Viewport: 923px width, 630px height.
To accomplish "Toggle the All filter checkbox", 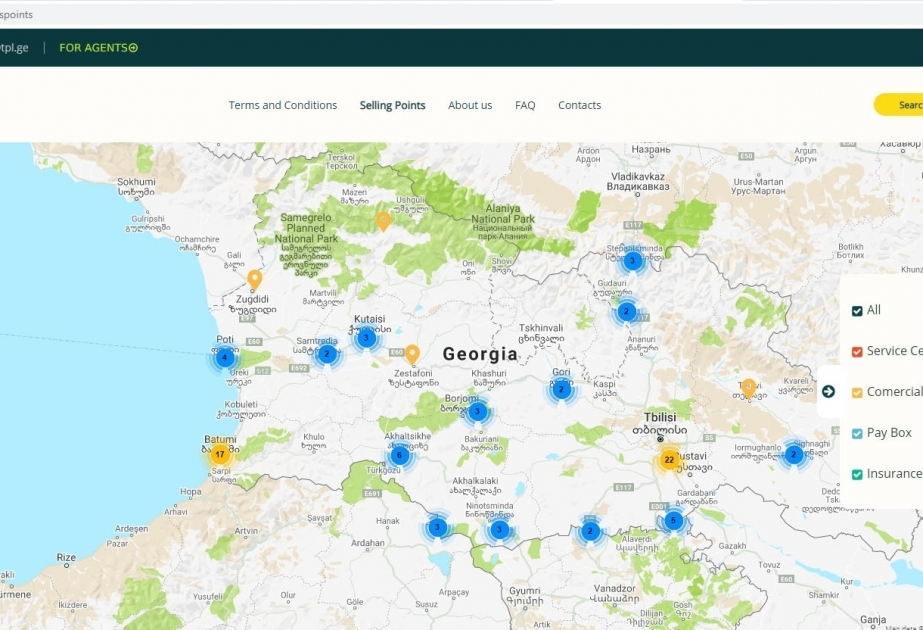I will tap(857, 310).
